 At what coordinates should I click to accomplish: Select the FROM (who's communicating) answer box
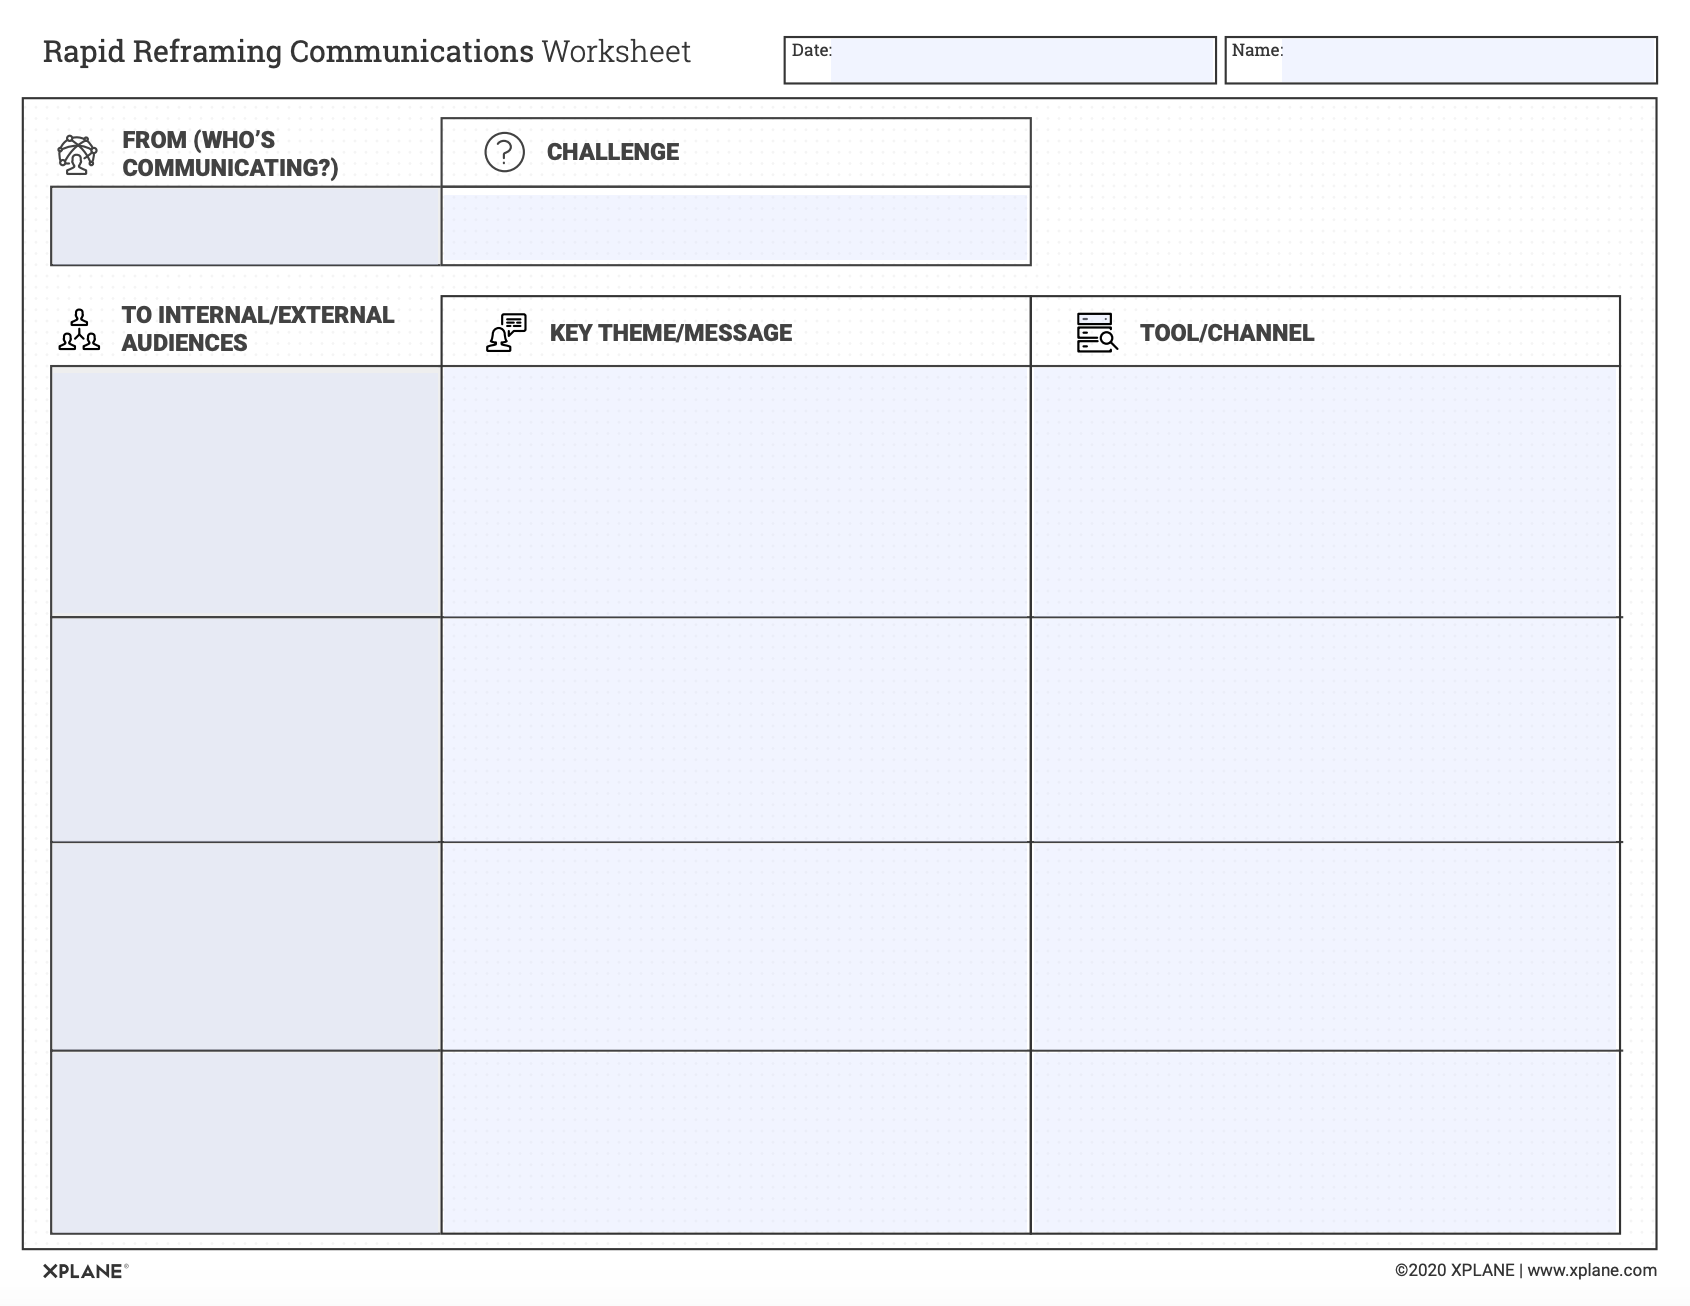coord(246,226)
